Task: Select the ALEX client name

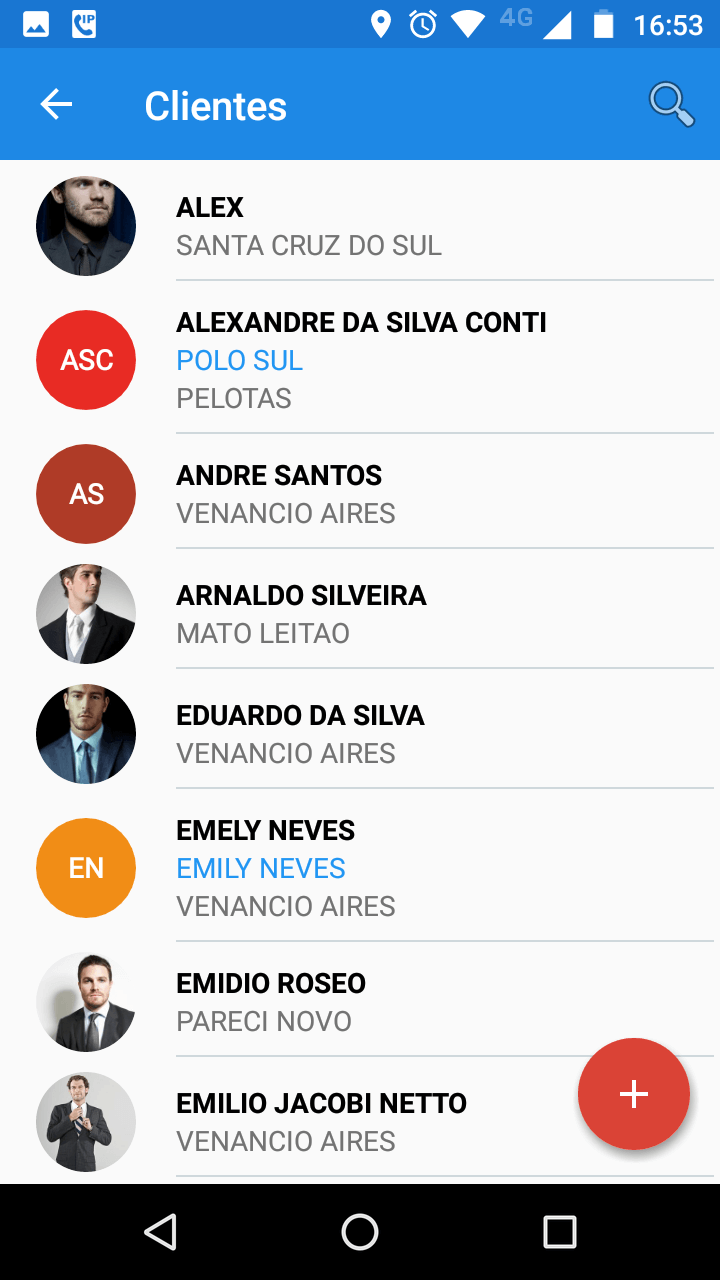Action: coord(210,208)
